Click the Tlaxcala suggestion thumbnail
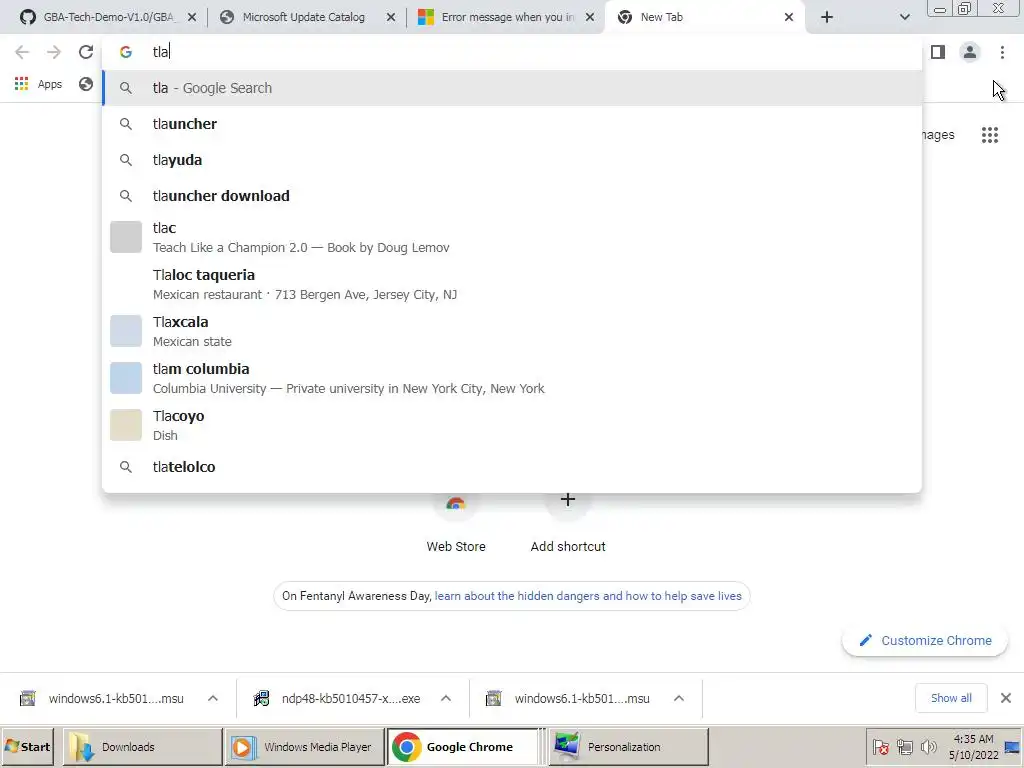The image size is (1024, 768). (x=126, y=331)
